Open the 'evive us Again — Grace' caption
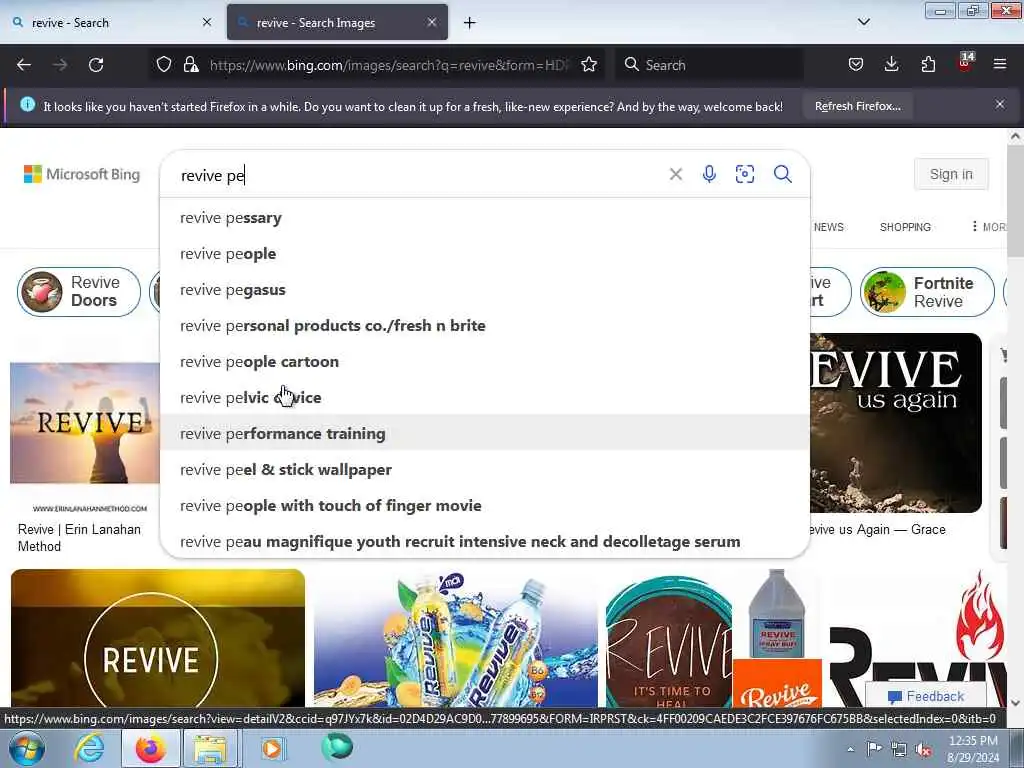 coord(878,529)
